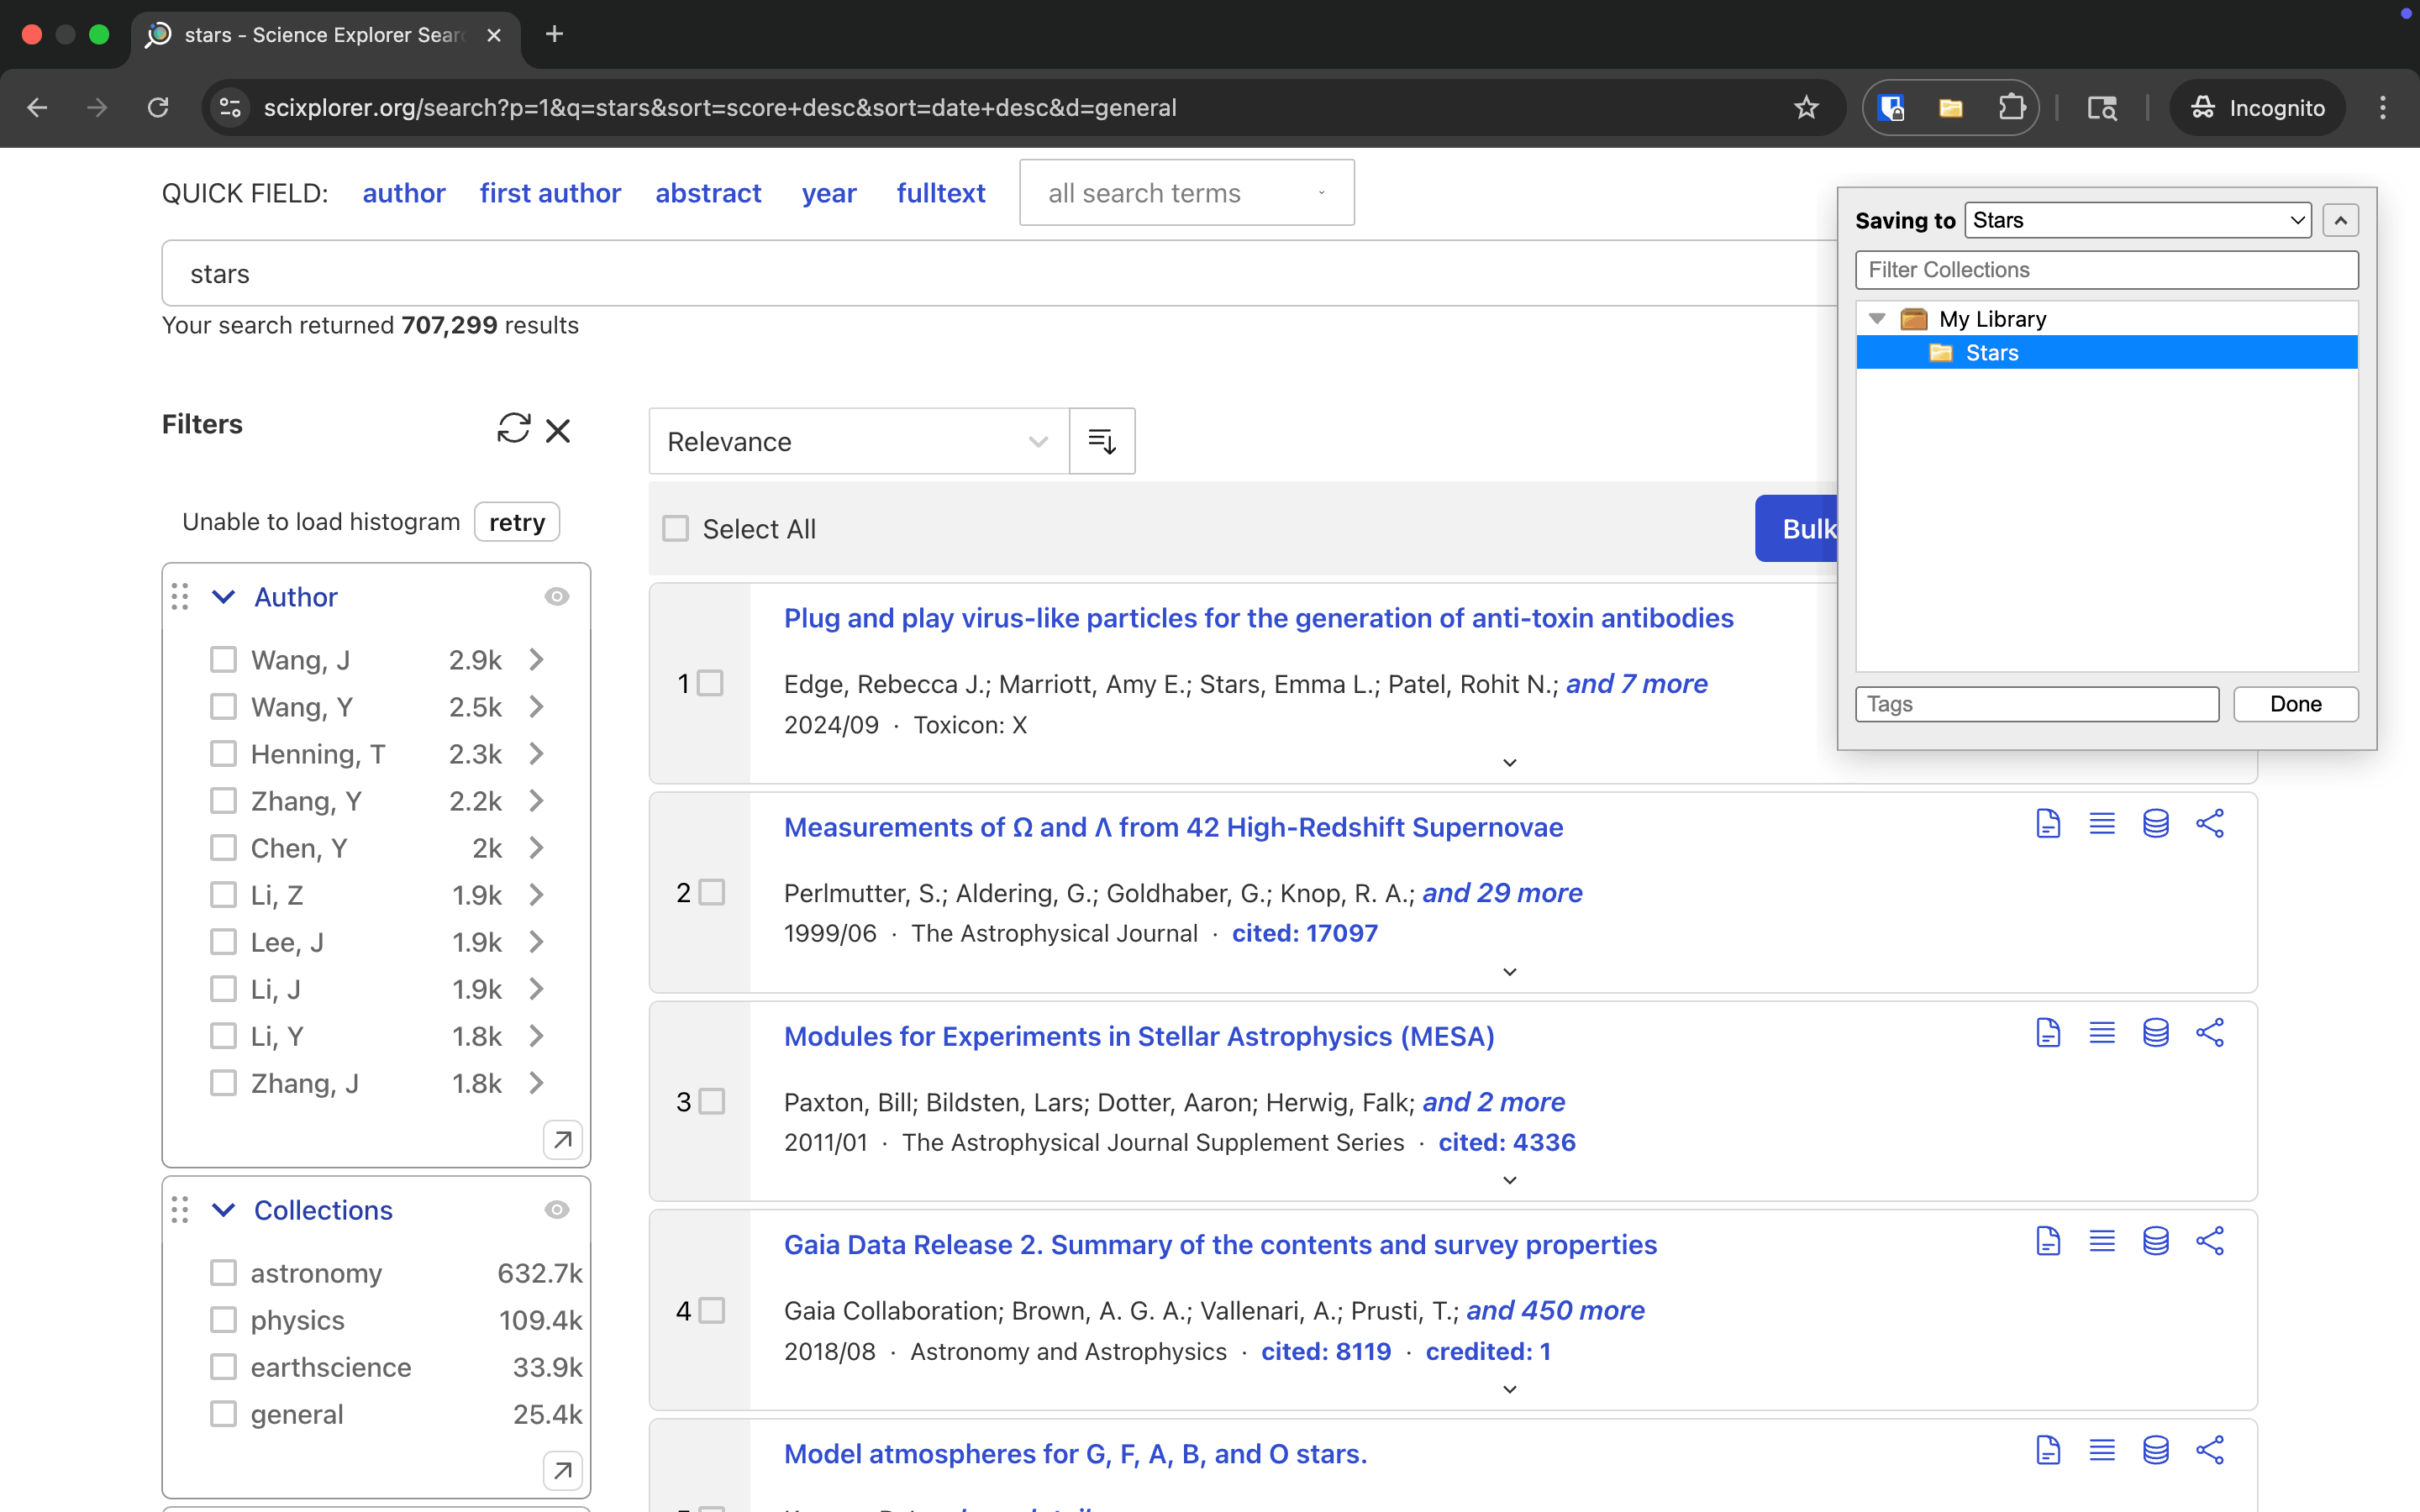Hide the Author filter with eye icon
This screenshot has height=1512, width=2420.
[557, 597]
